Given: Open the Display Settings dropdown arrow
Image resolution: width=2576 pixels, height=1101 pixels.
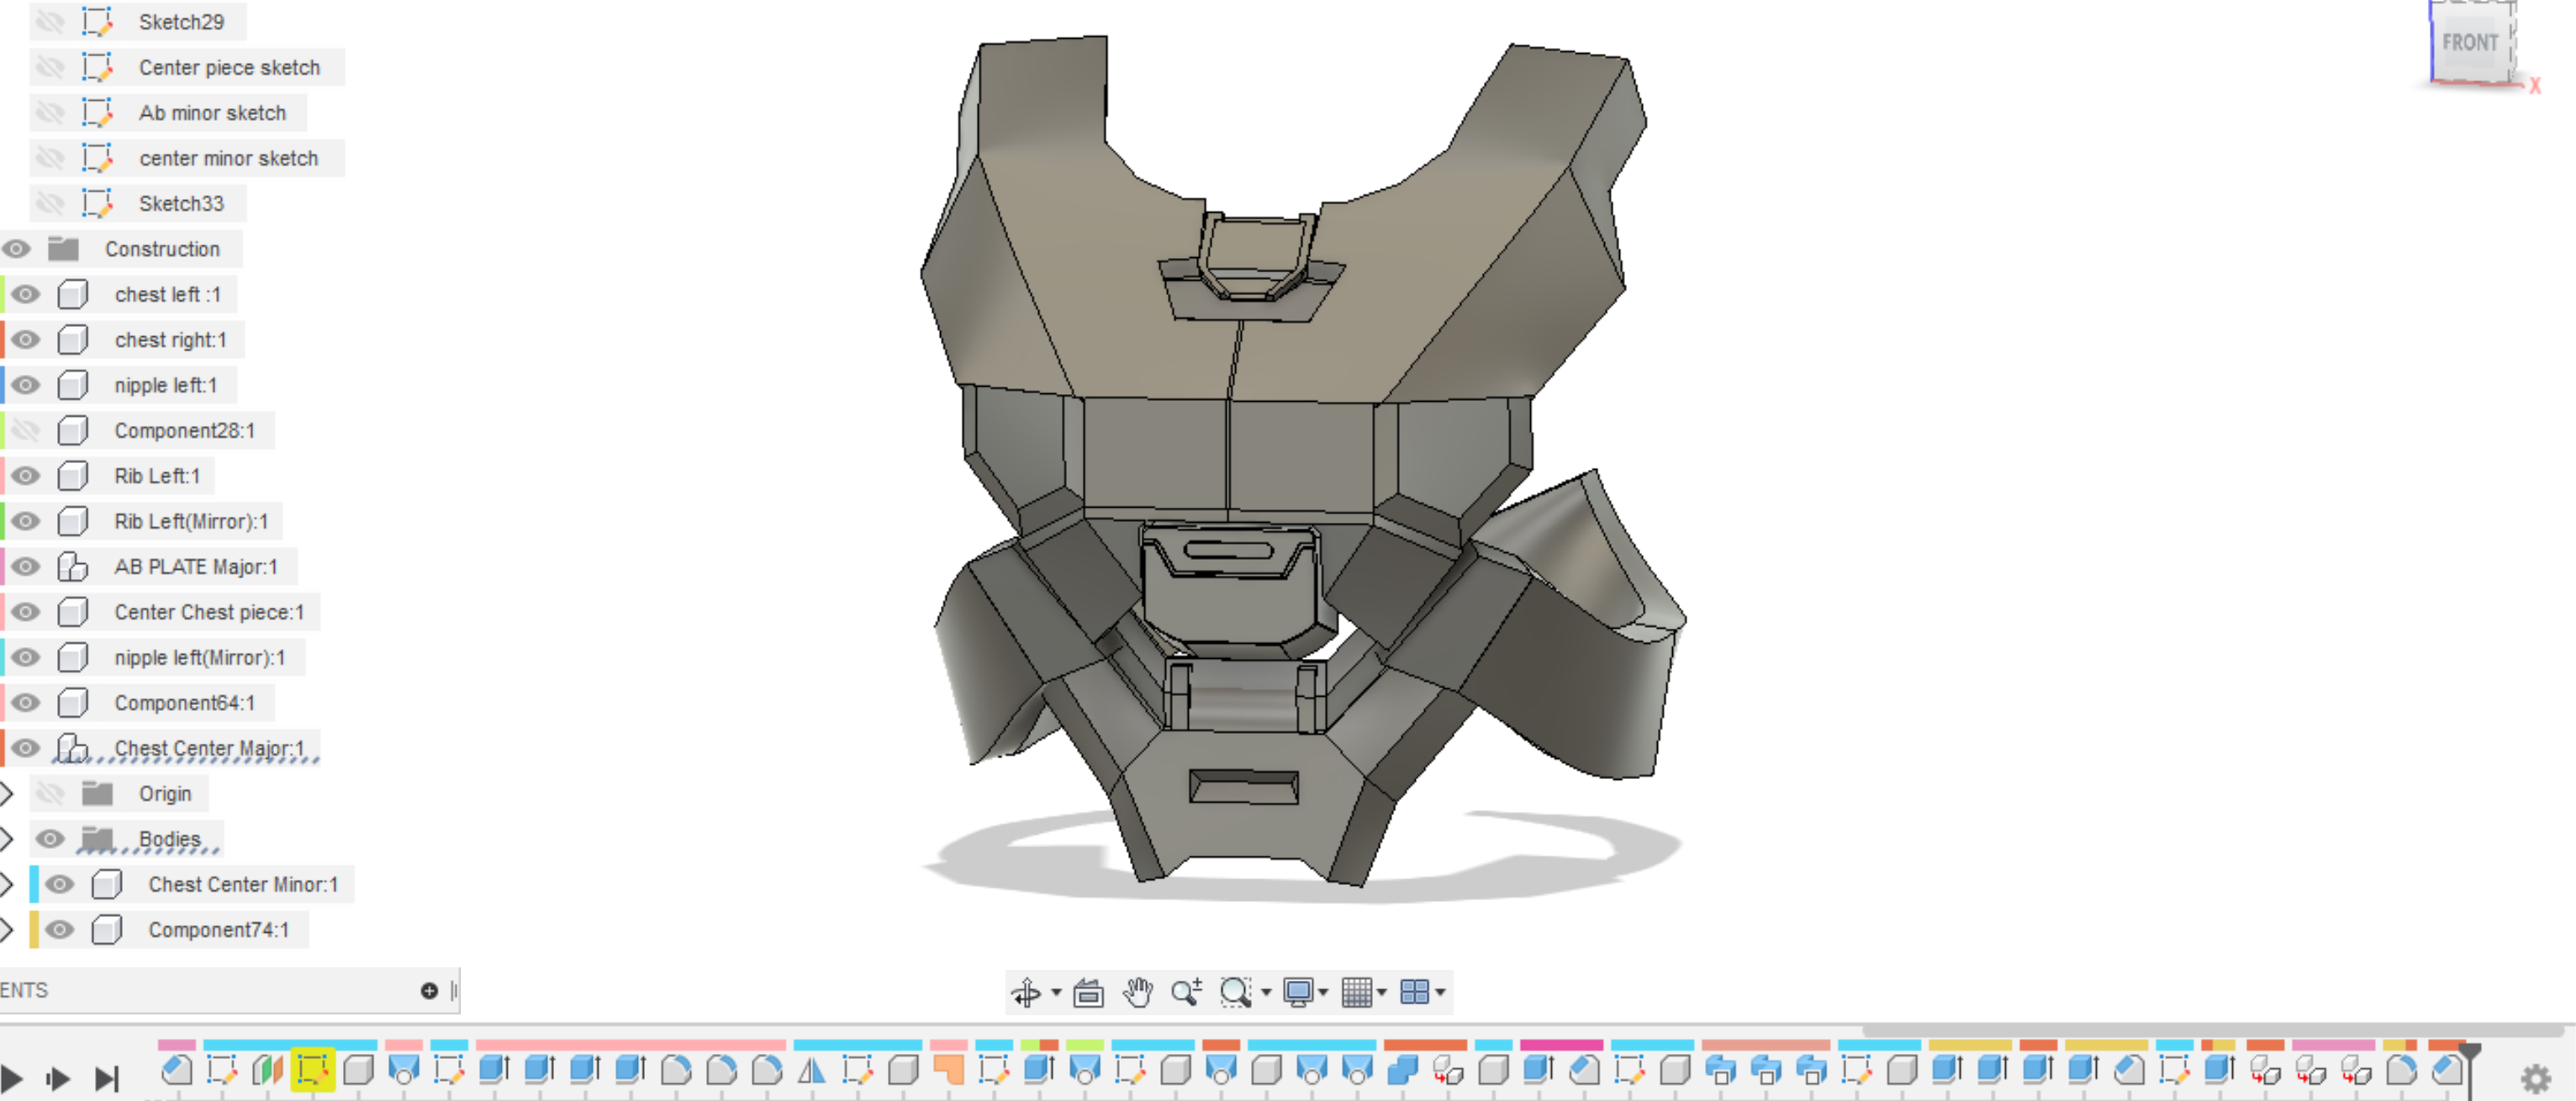Looking at the screenshot, I should 1323,992.
